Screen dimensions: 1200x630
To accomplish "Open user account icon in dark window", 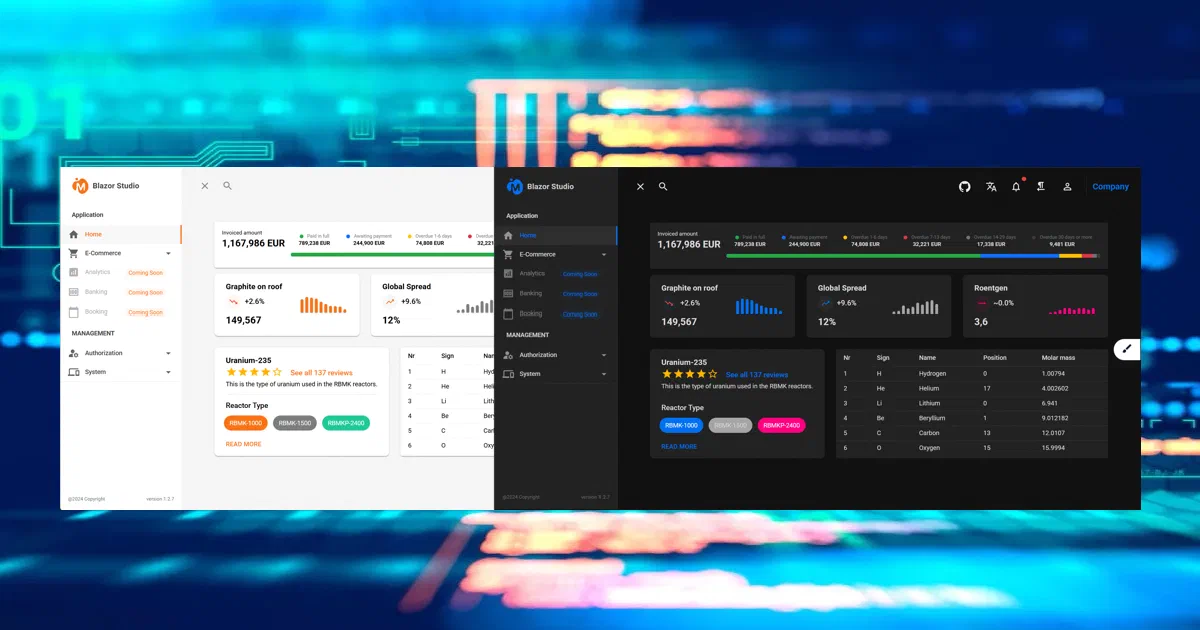I will (x=1067, y=187).
